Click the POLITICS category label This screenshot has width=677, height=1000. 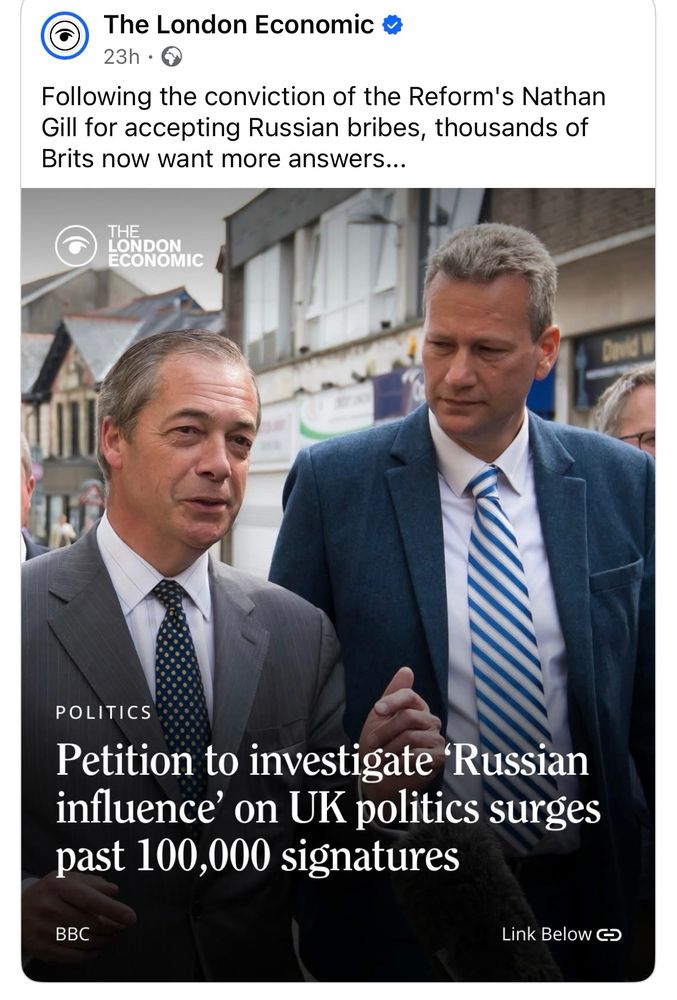point(103,712)
